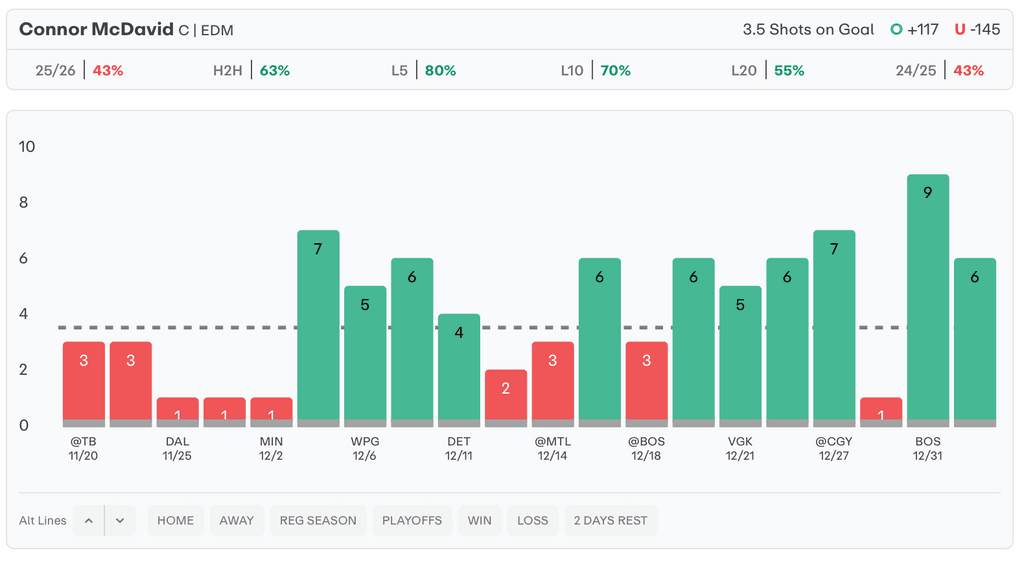1024x563 pixels.
Task: Decrease alt line with down chevron
Action: [x=120, y=520]
